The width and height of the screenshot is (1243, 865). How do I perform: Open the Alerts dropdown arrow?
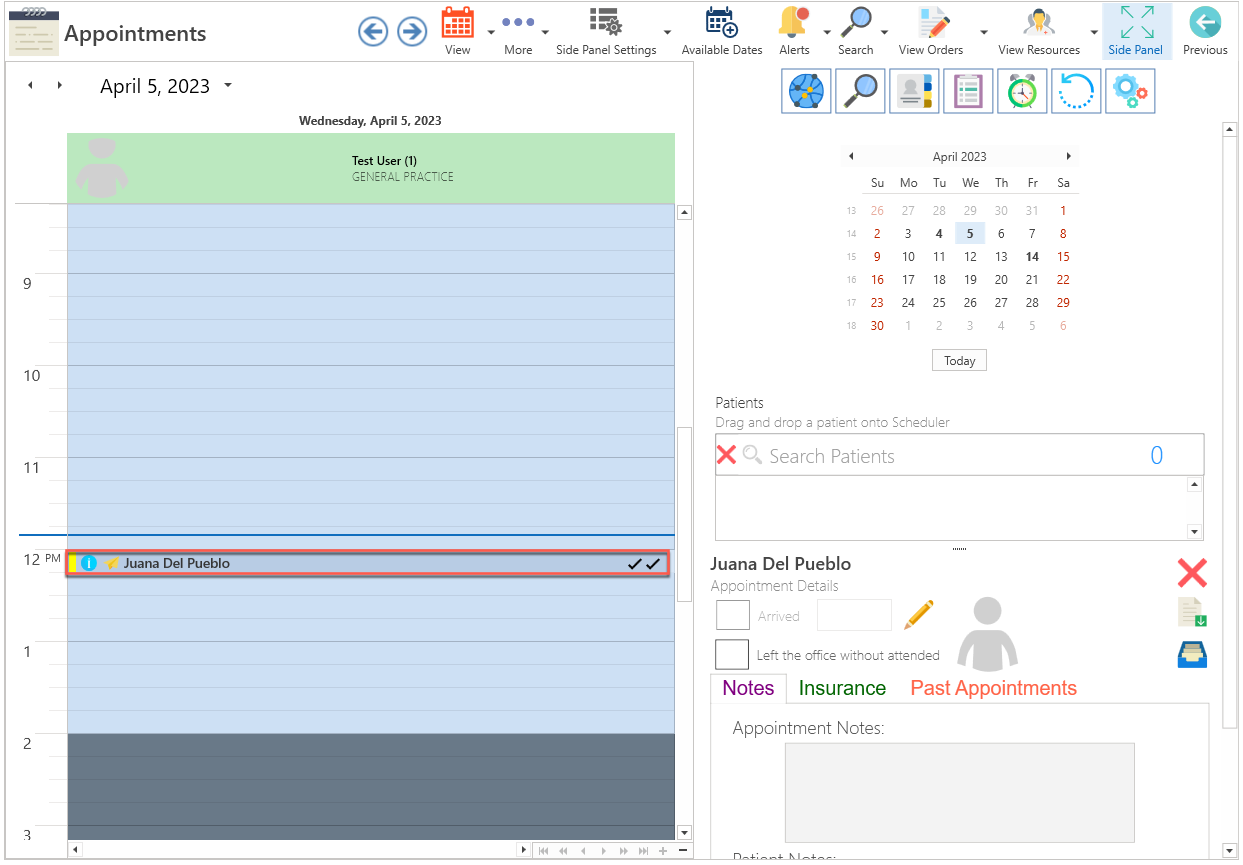pos(827,32)
